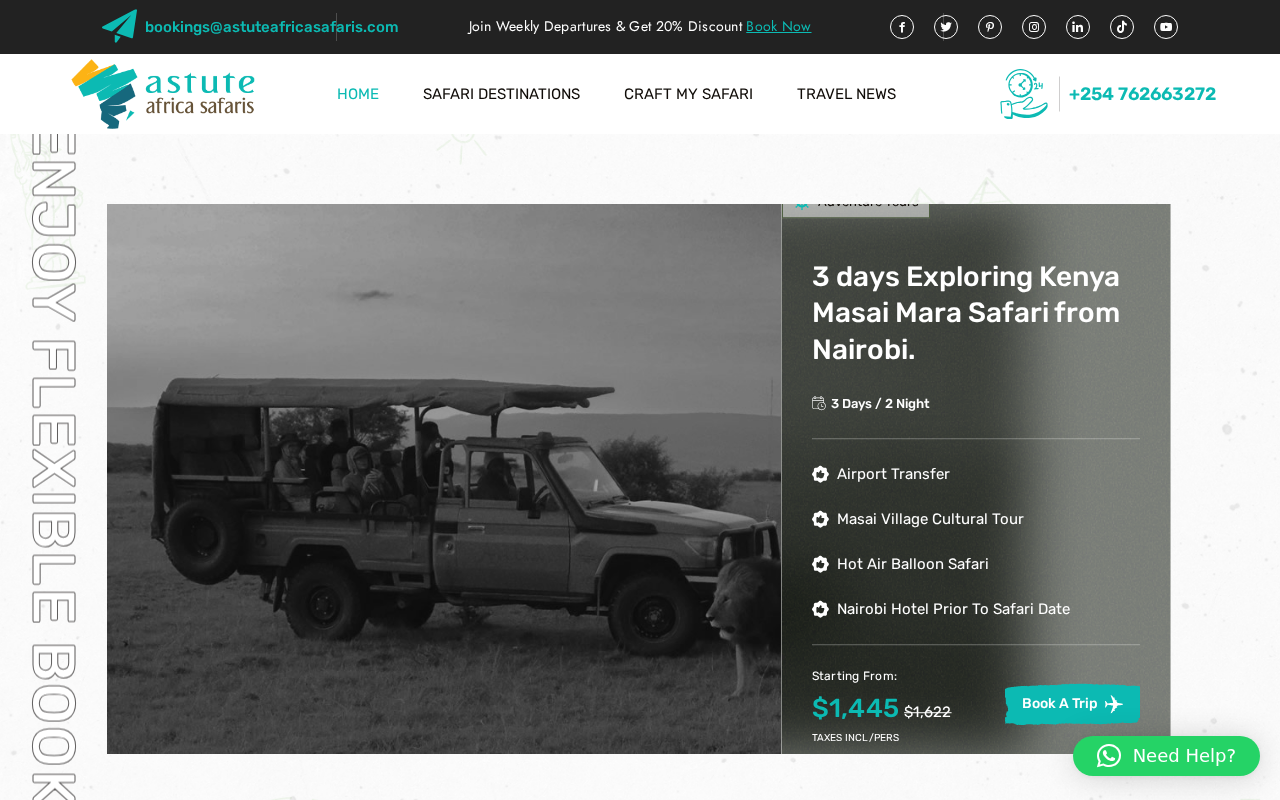
Task: Call the +254 762663272 phone link
Action: pyautogui.click(x=1142, y=94)
